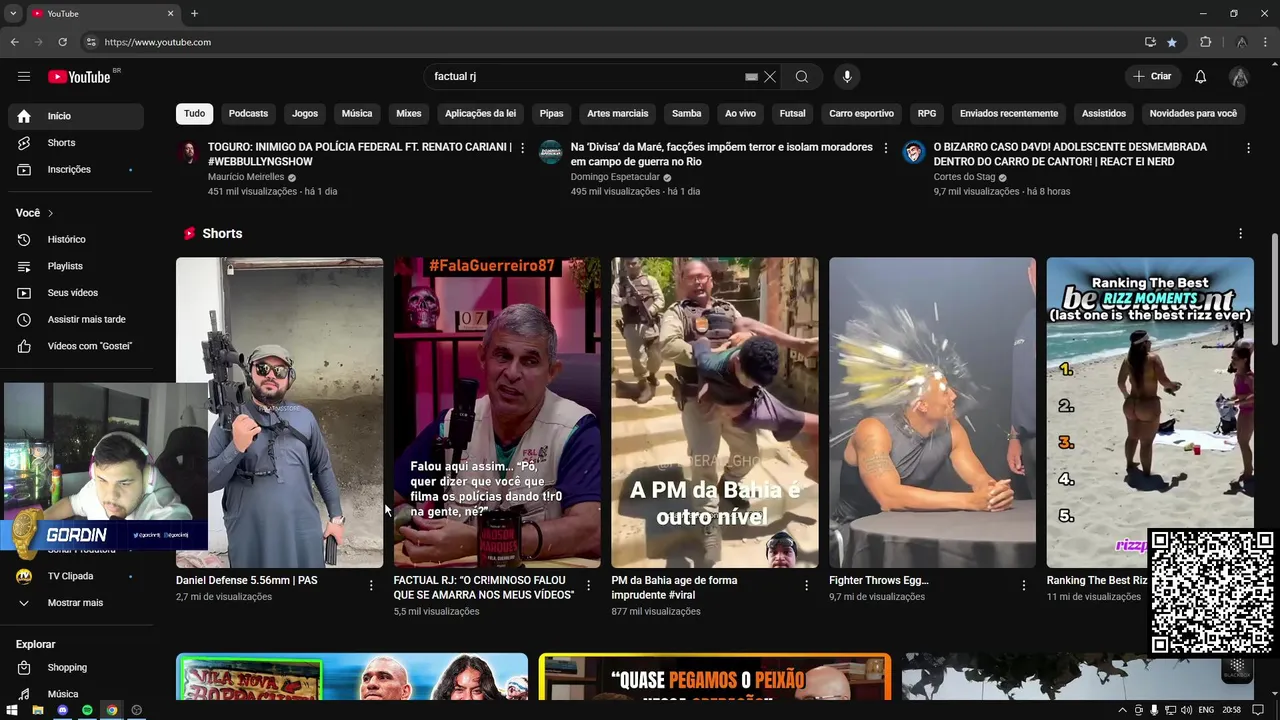Clear the search query with X
Image resolution: width=1280 pixels, height=720 pixels.
(x=770, y=77)
